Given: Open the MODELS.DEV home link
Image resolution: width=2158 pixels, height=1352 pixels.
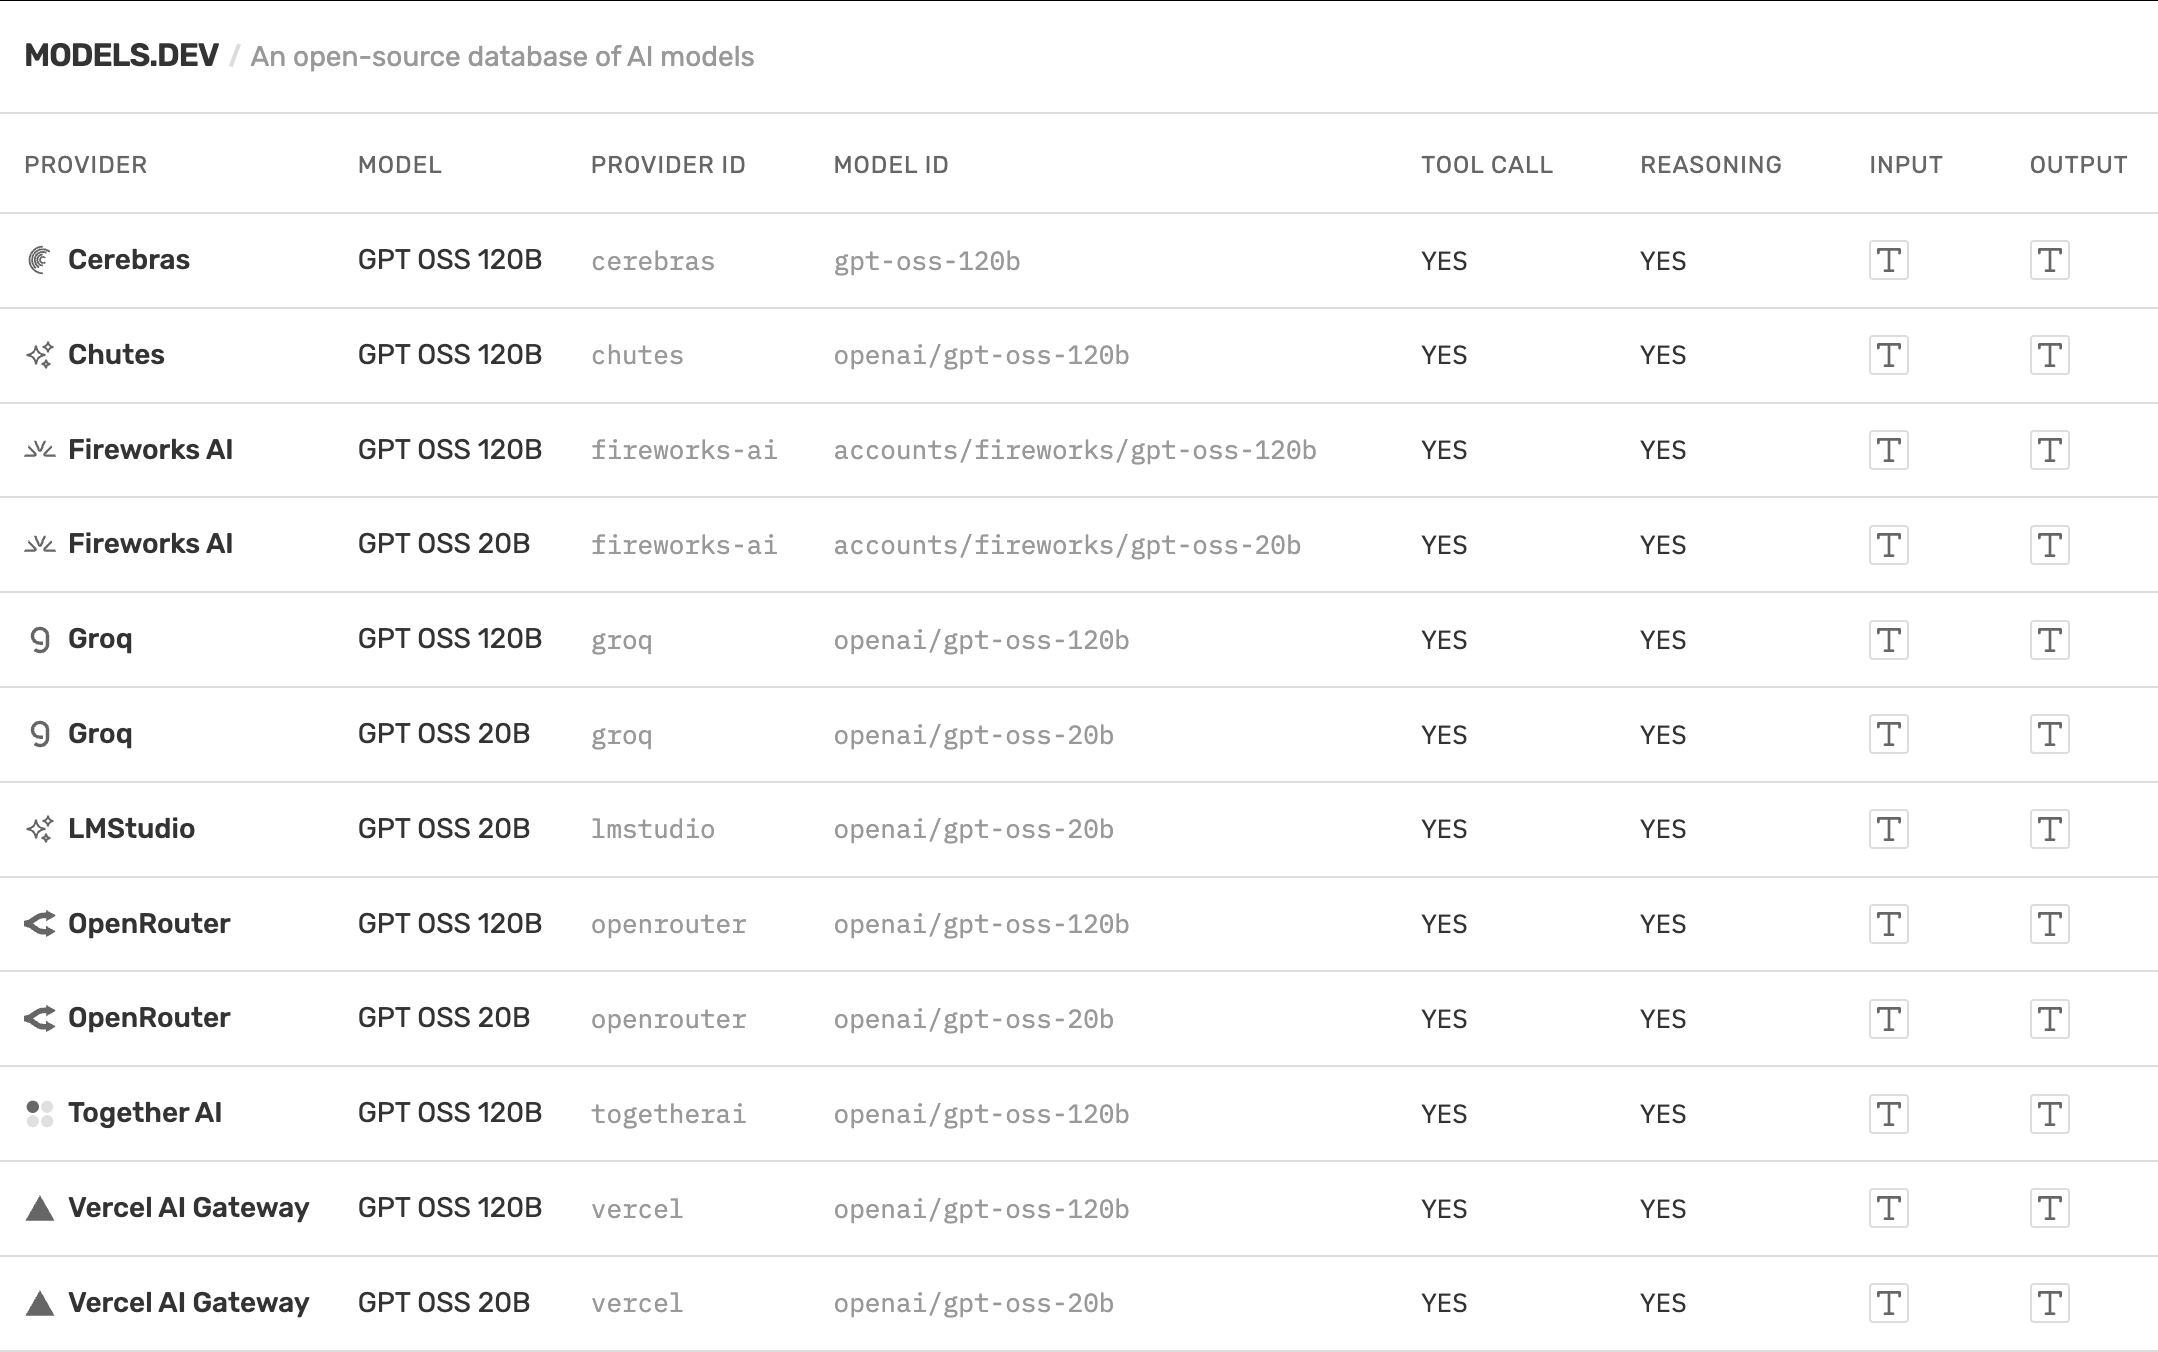Looking at the screenshot, I should pos(121,56).
